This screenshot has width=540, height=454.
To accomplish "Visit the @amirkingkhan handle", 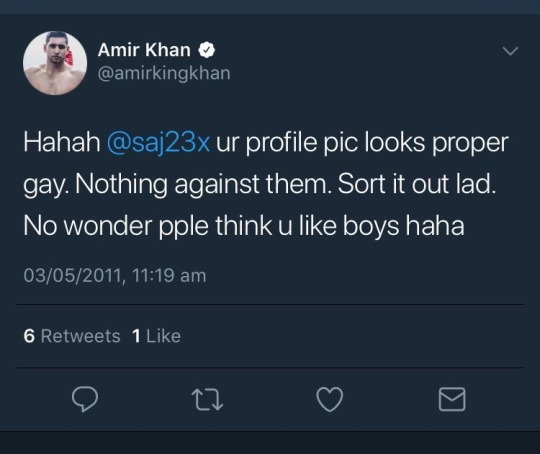I will [164, 74].
